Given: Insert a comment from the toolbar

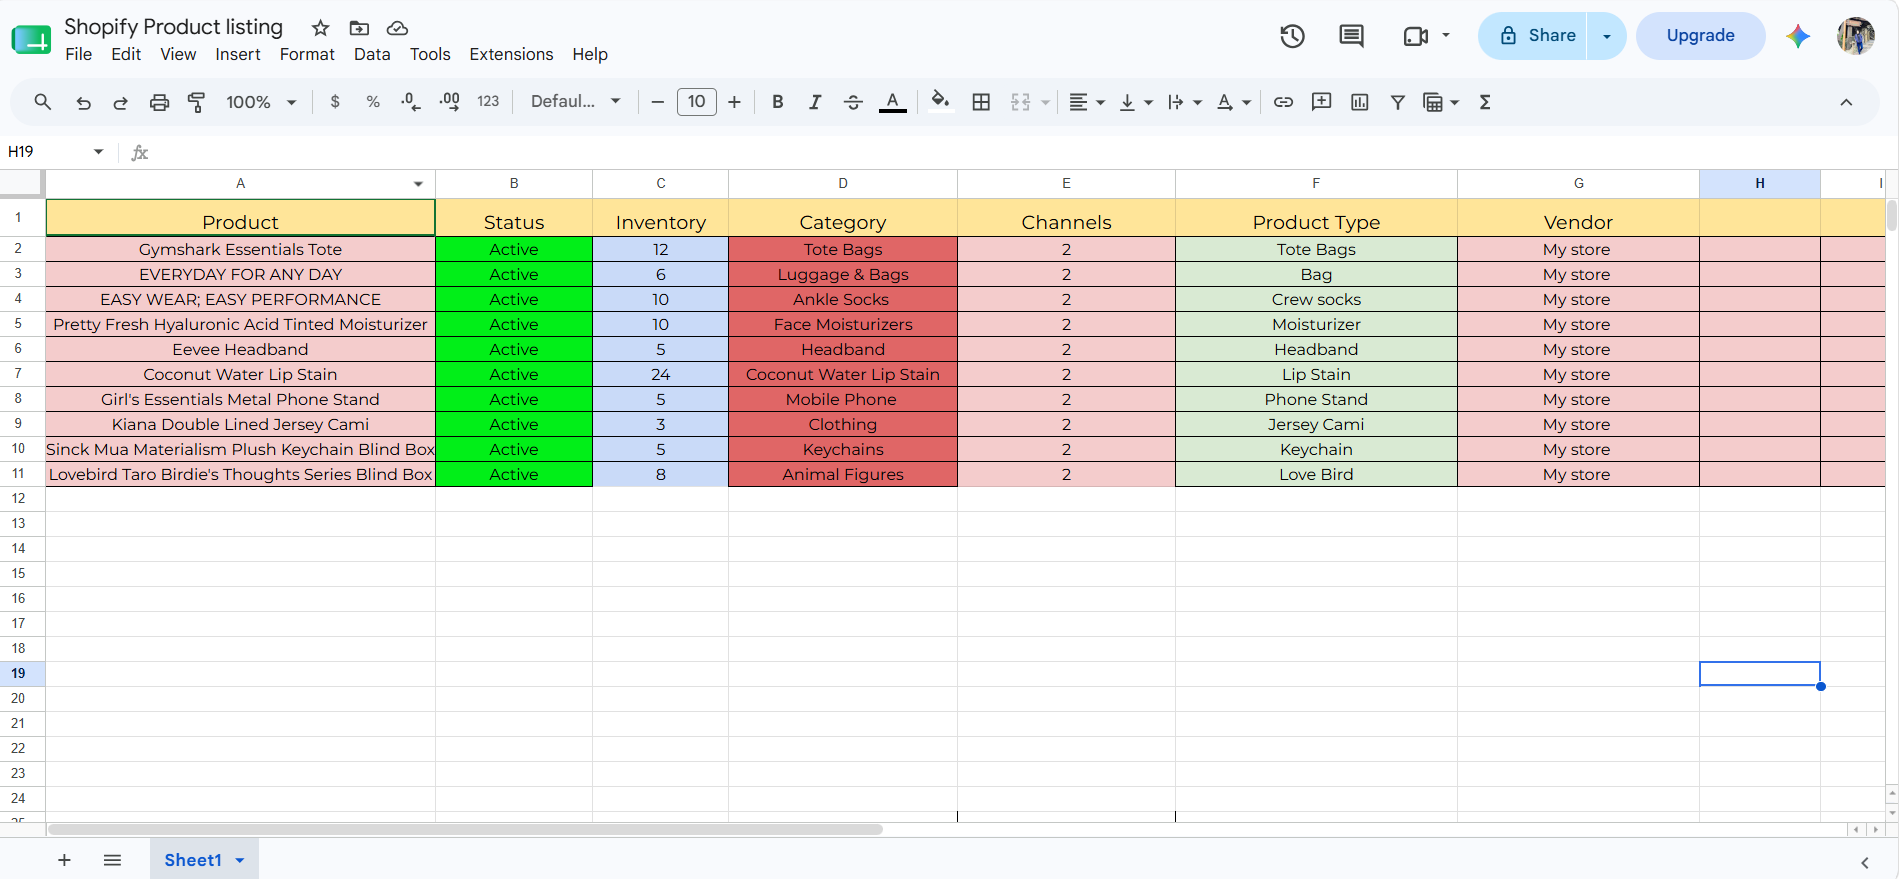Looking at the screenshot, I should [x=1321, y=102].
